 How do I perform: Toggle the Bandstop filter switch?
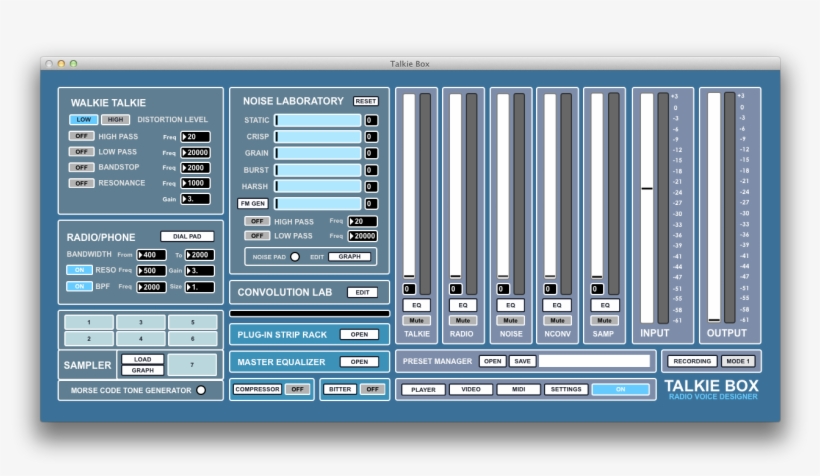[81, 167]
